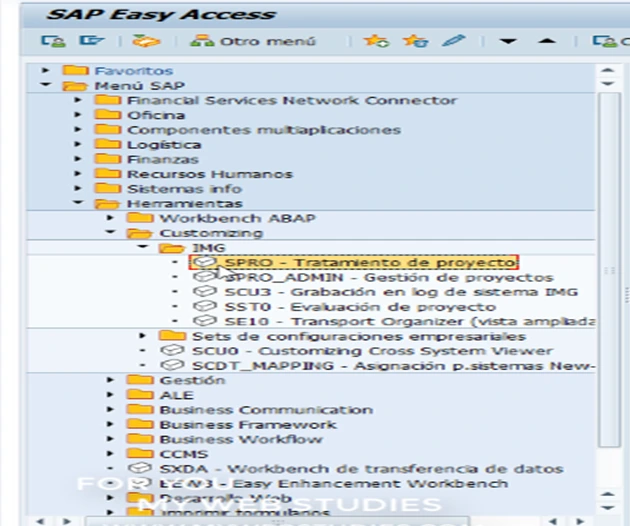Viewport: 630px width, 526px height.
Task: Select SCDT_MAPPING - Asignación p.sistemas entry
Action: point(377,366)
